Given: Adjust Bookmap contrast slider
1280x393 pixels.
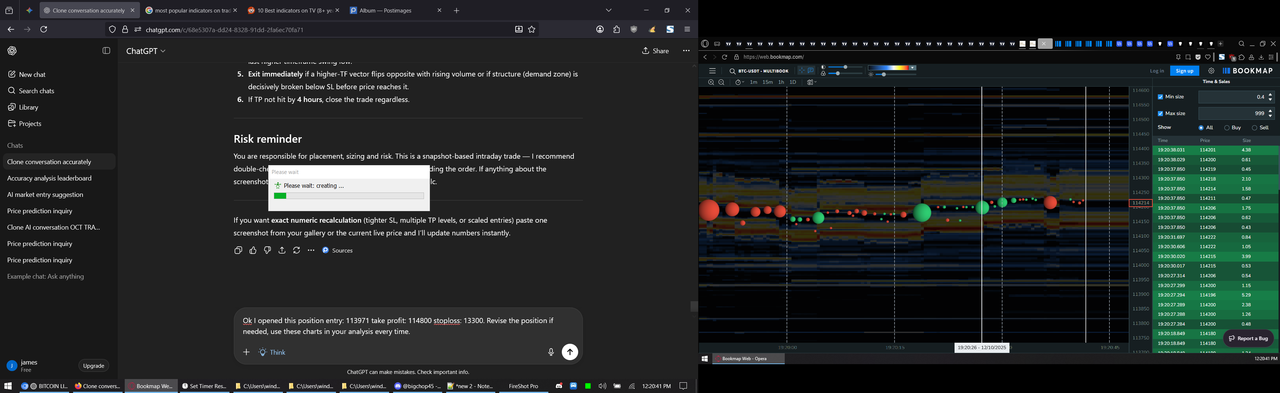Looking at the screenshot, I should (x=845, y=67).
